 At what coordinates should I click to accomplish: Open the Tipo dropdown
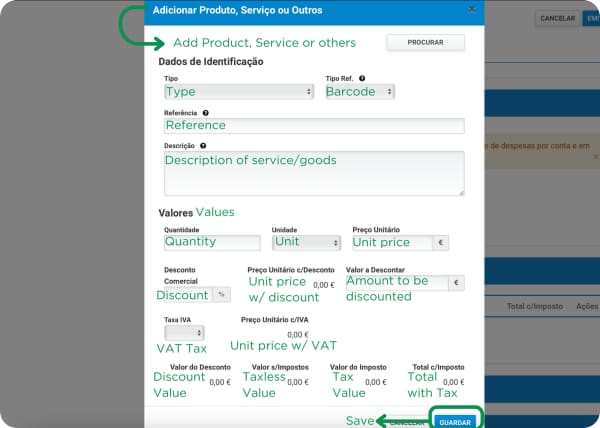tap(239, 92)
